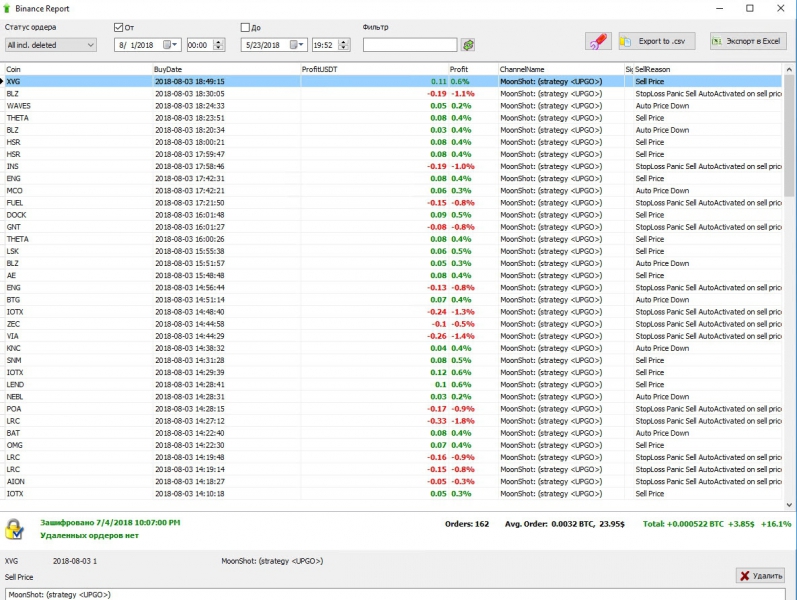797x600 pixels.
Task: Select the LEND coin row
Action: tap(393, 385)
